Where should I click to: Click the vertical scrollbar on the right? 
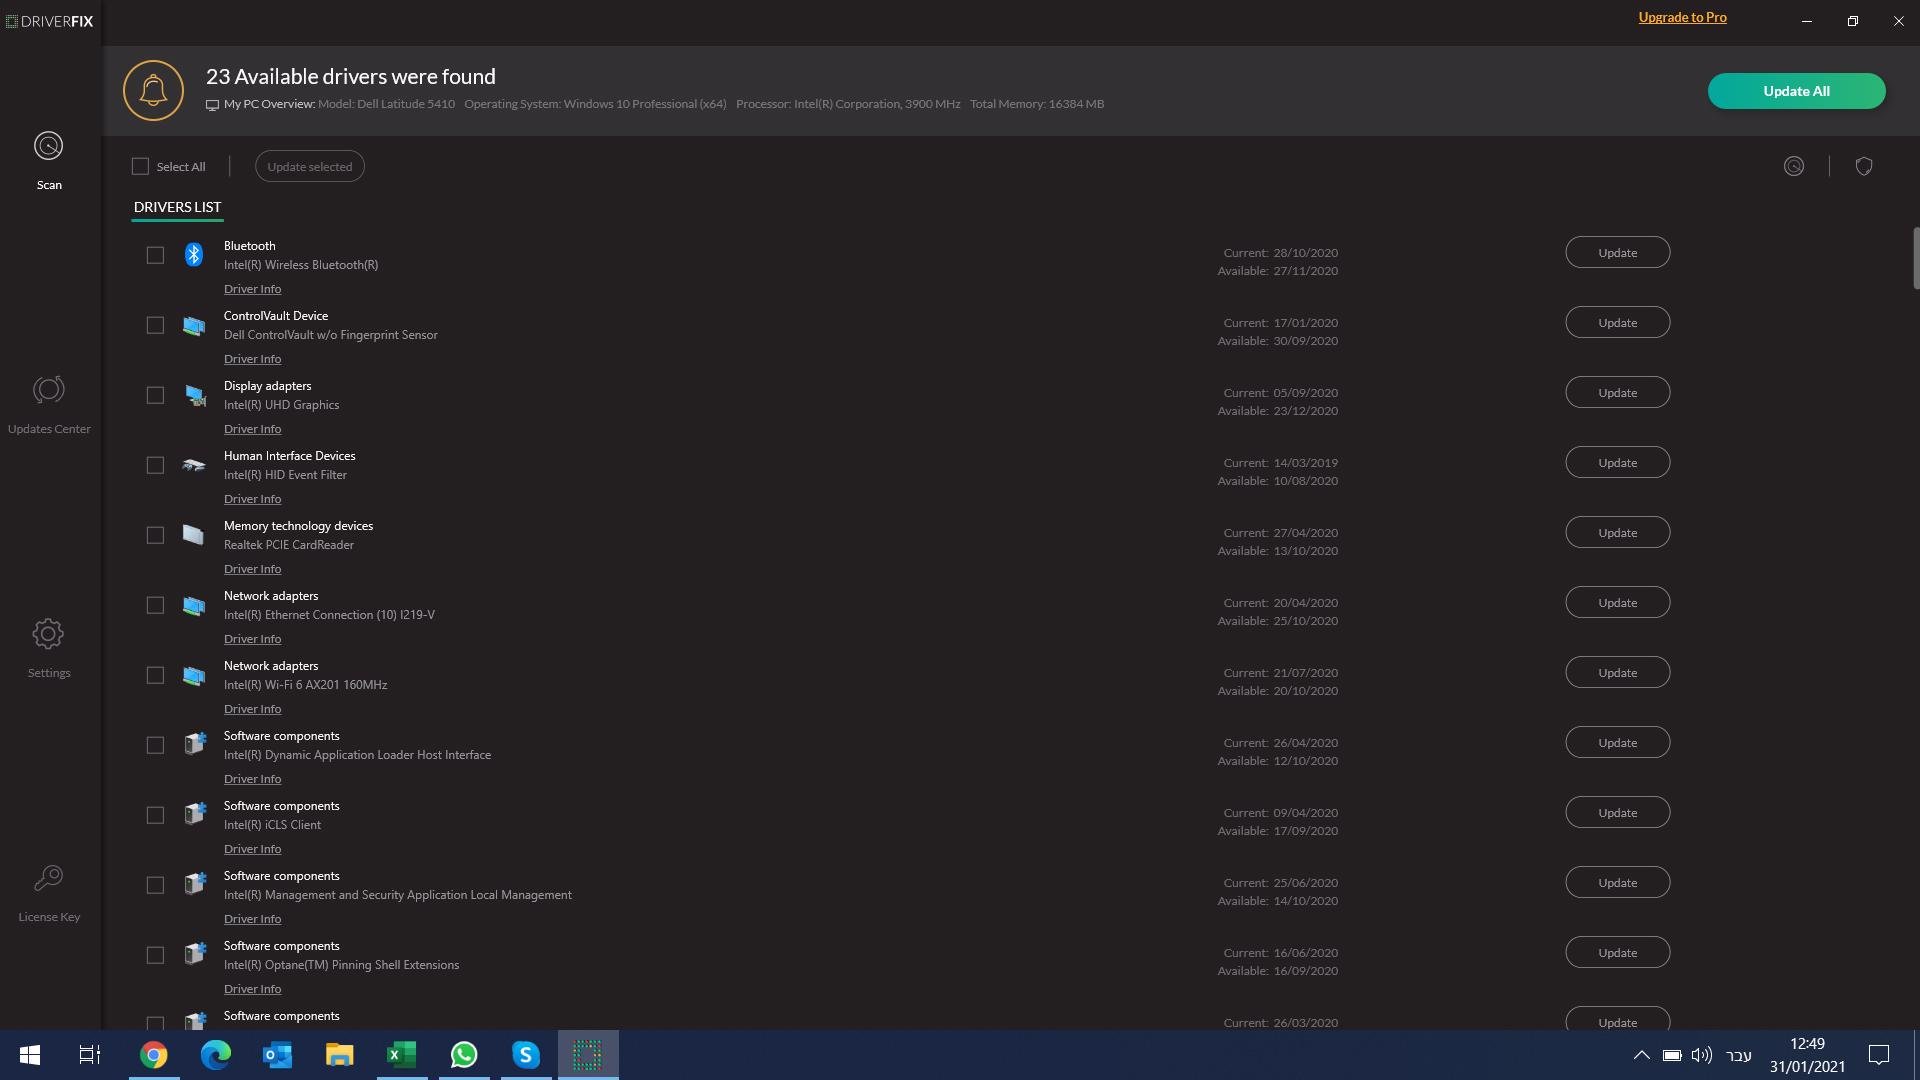click(1913, 258)
